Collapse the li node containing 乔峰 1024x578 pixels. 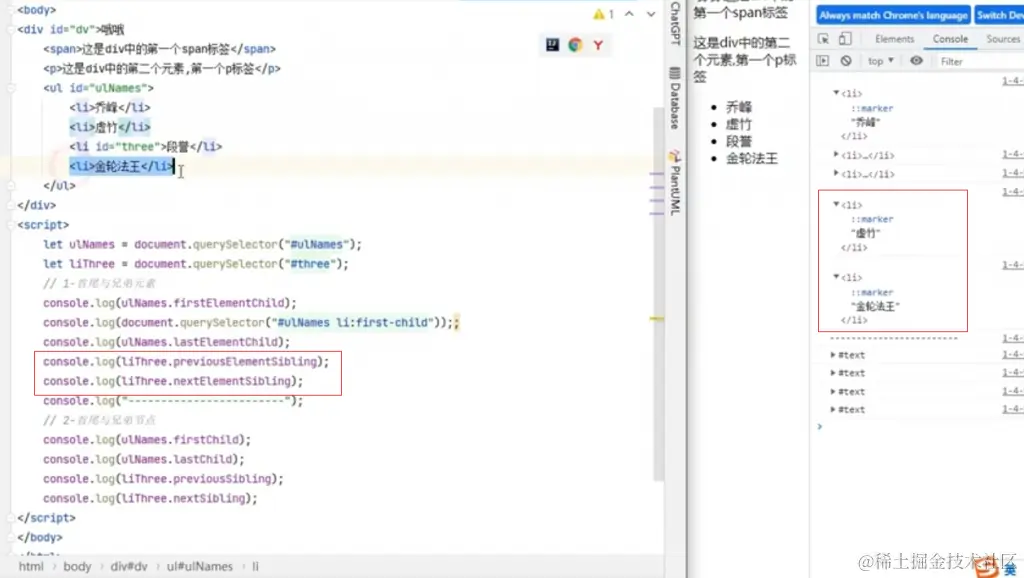[x=836, y=93]
